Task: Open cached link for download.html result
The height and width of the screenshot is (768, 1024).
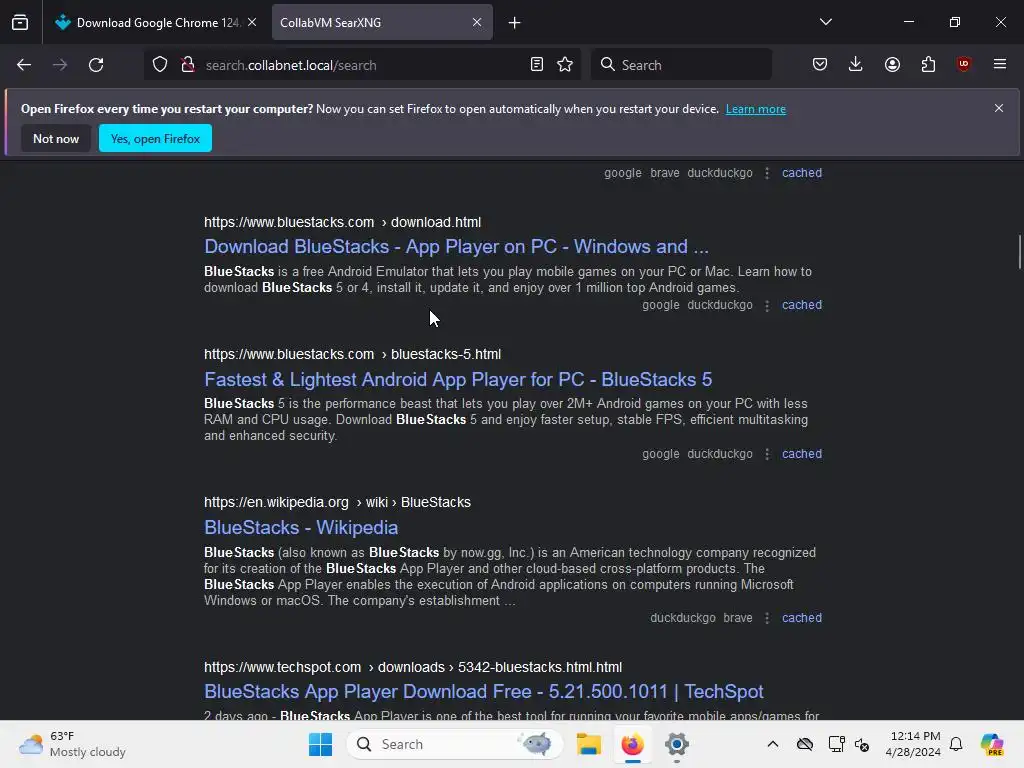Action: (x=802, y=305)
